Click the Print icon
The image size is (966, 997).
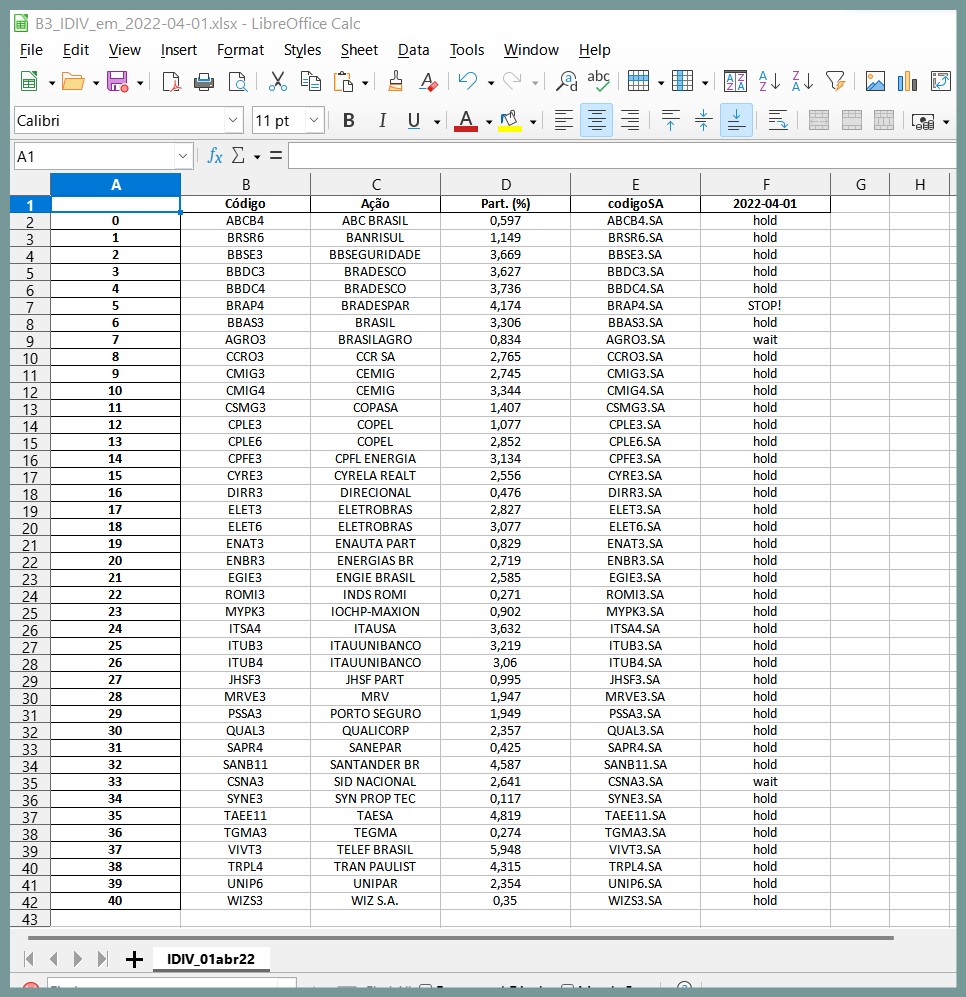(204, 81)
